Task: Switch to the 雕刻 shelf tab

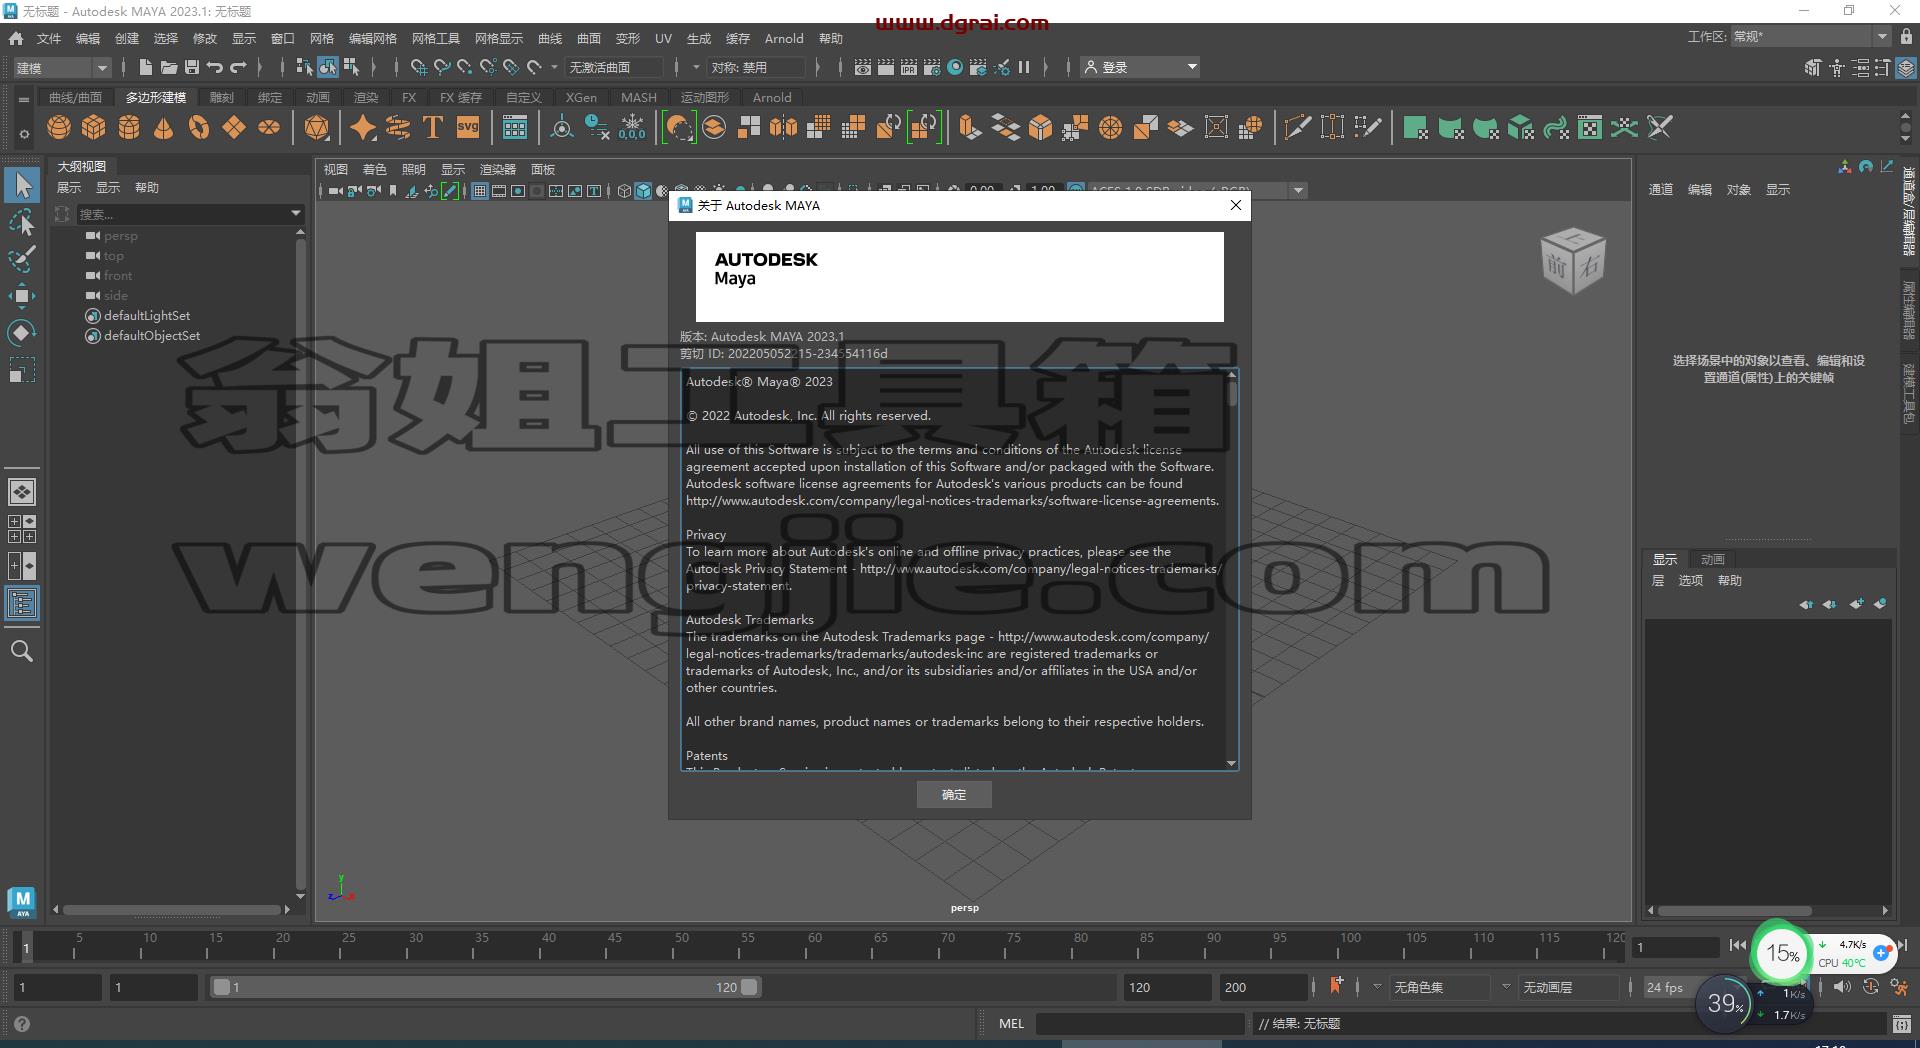Action: [222, 97]
